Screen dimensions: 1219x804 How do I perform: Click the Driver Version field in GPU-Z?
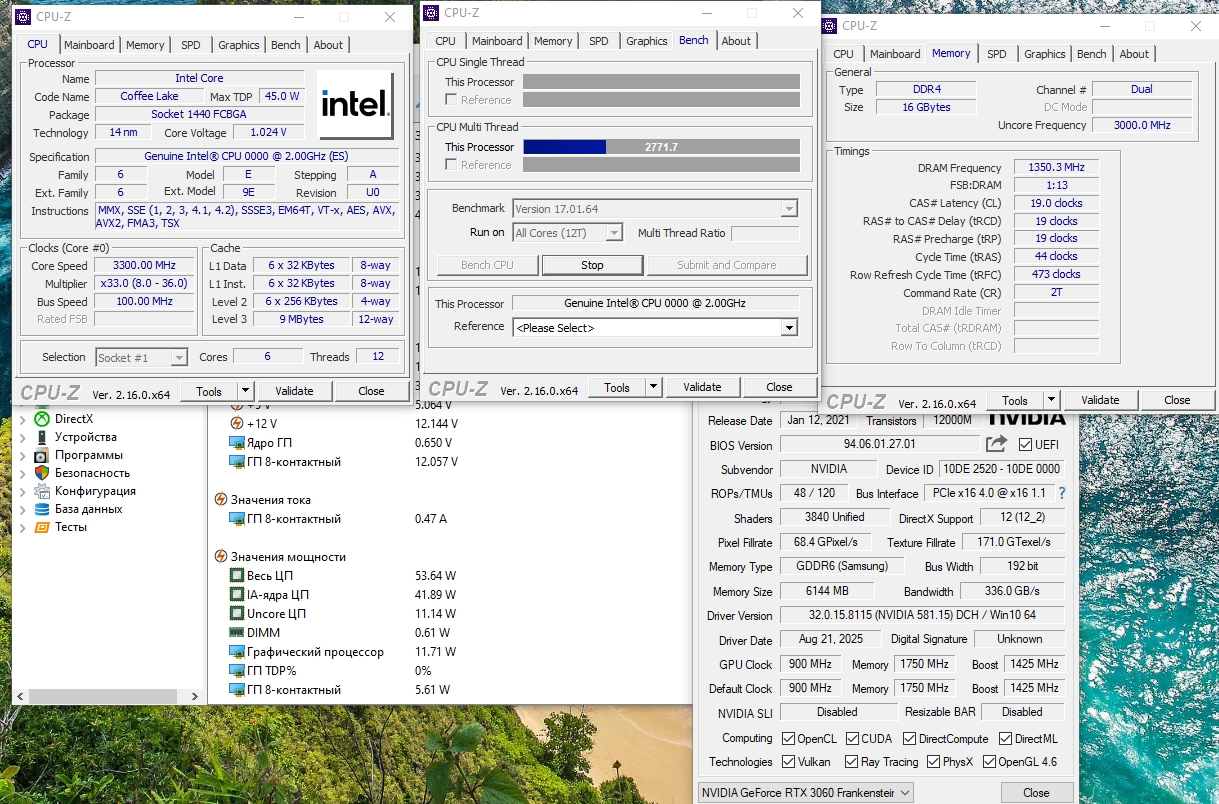(x=922, y=616)
